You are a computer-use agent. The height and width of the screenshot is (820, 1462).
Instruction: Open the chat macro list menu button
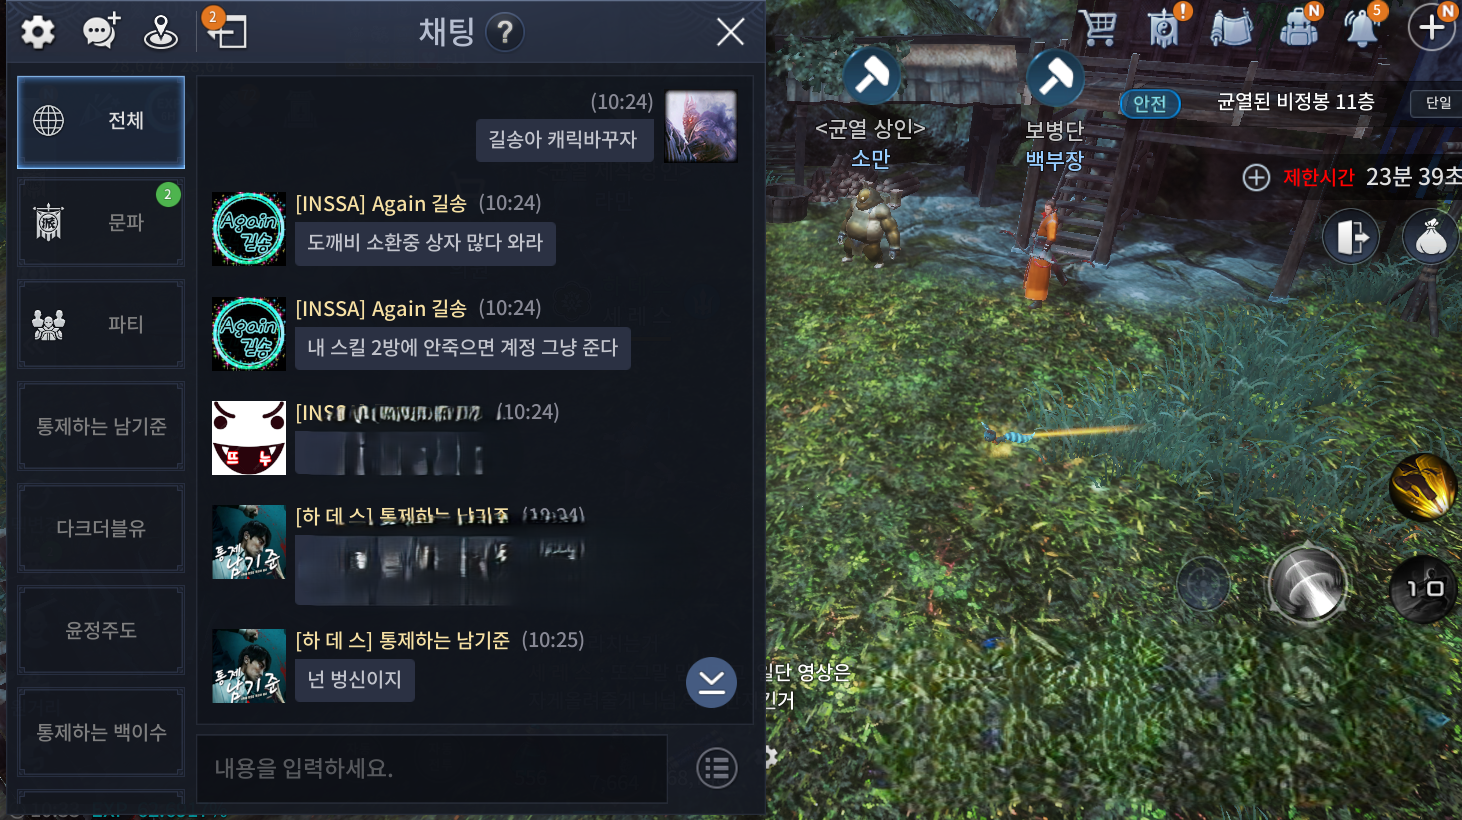point(717,768)
